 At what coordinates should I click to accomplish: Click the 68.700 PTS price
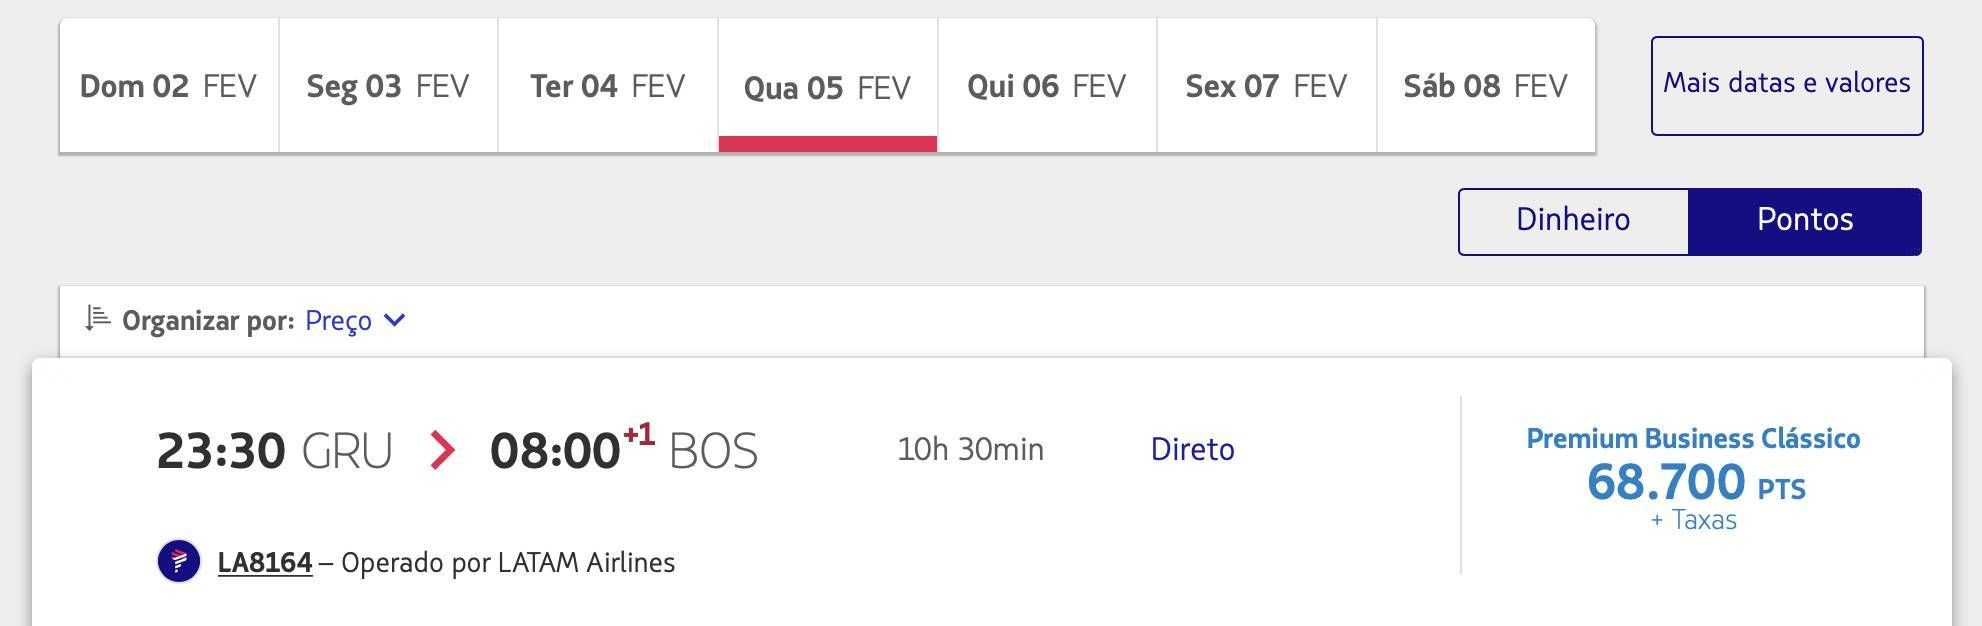coord(1696,482)
